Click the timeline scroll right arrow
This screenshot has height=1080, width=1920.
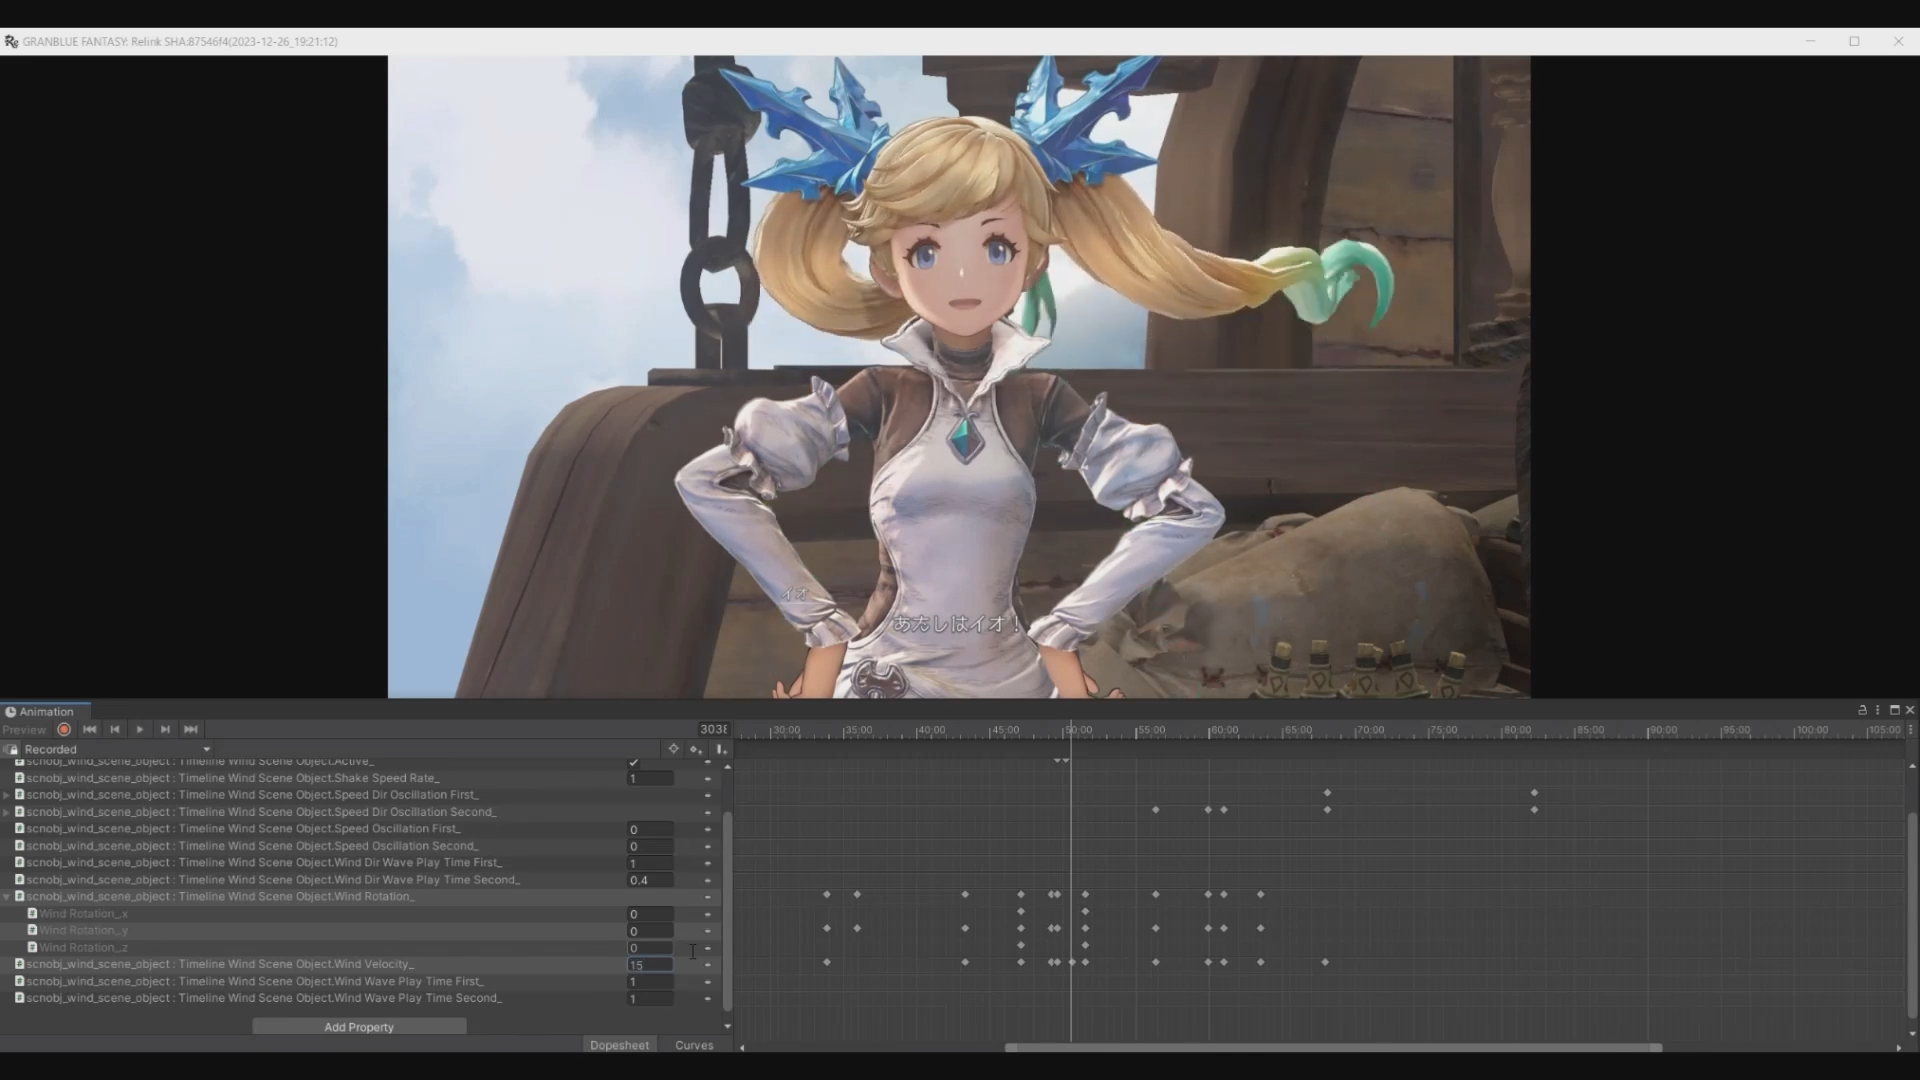pyautogui.click(x=1898, y=1048)
